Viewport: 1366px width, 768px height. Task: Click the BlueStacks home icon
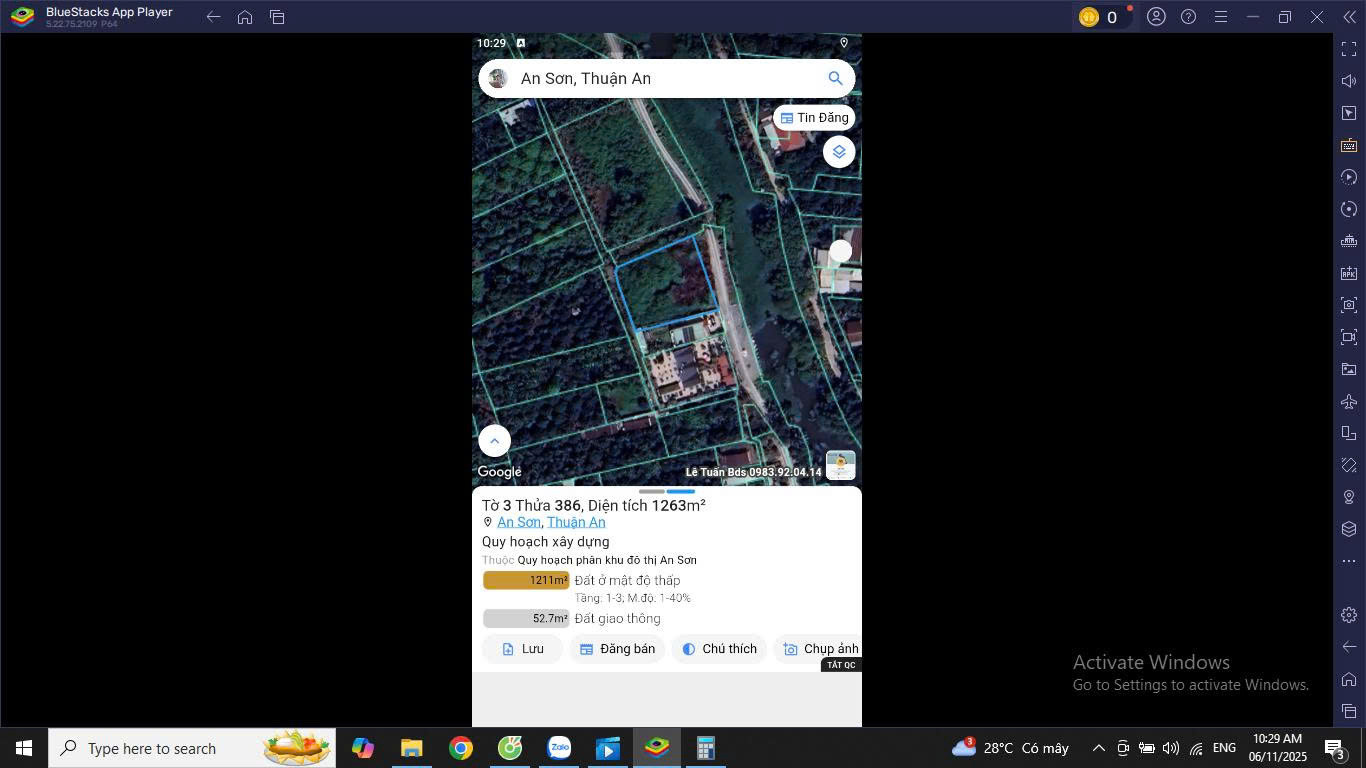pos(245,17)
